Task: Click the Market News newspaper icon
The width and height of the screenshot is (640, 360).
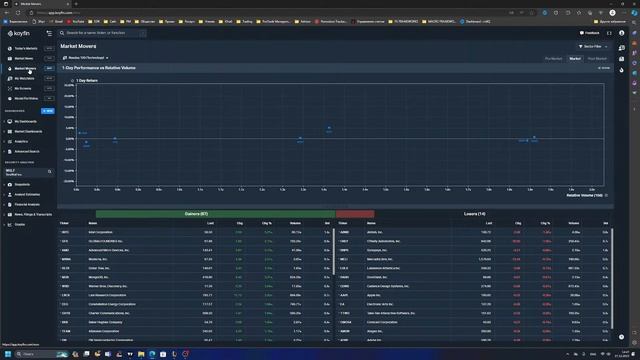Action: (x=10, y=58)
